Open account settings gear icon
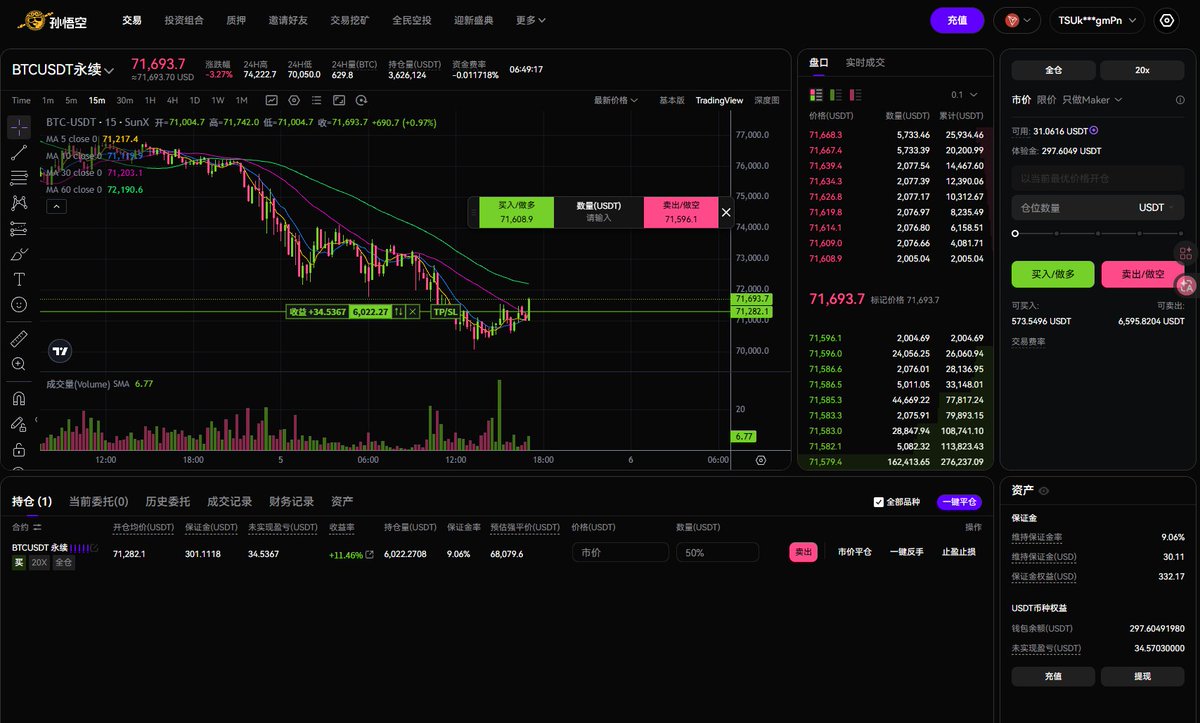 point(1166,20)
